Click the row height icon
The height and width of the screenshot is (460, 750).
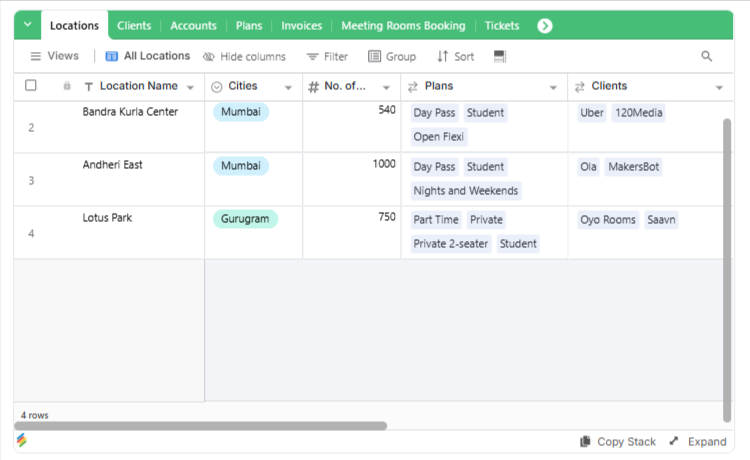[x=500, y=56]
